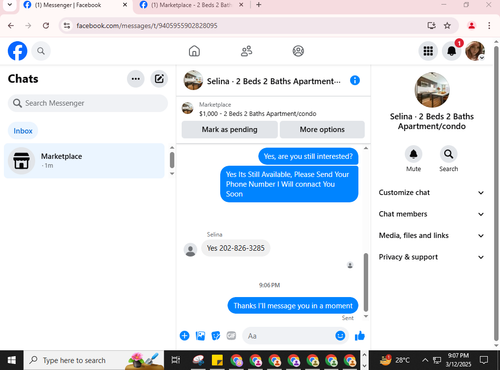Click conversation scrollbar thumb
Screen dimensions: 500x370
366,282
